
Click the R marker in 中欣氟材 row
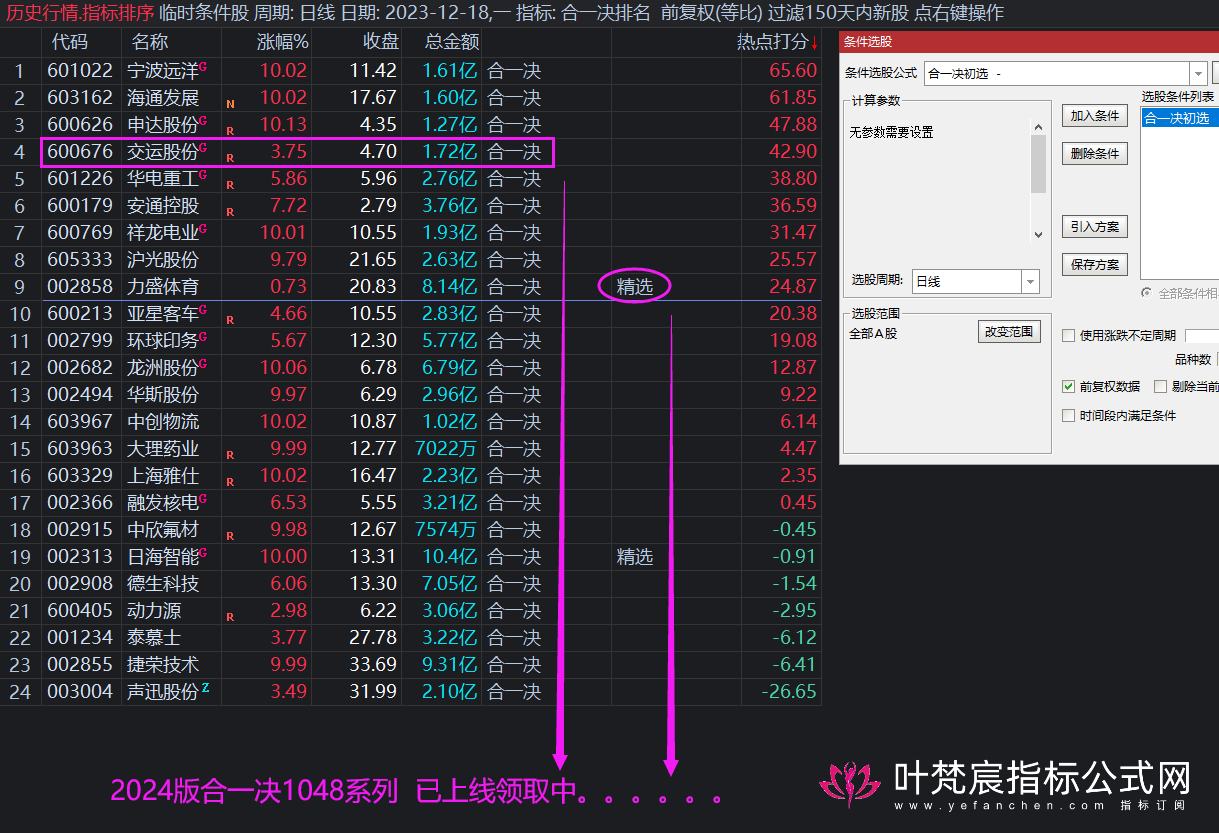[x=230, y=535]
